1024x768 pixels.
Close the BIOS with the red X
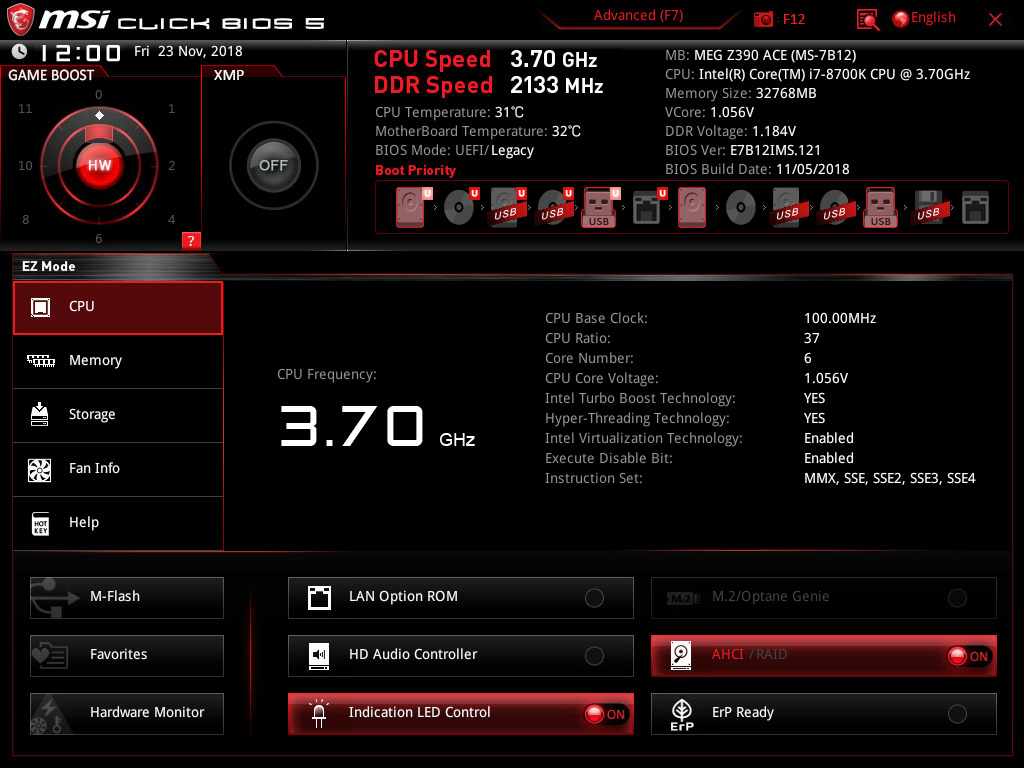coord(995,20)
